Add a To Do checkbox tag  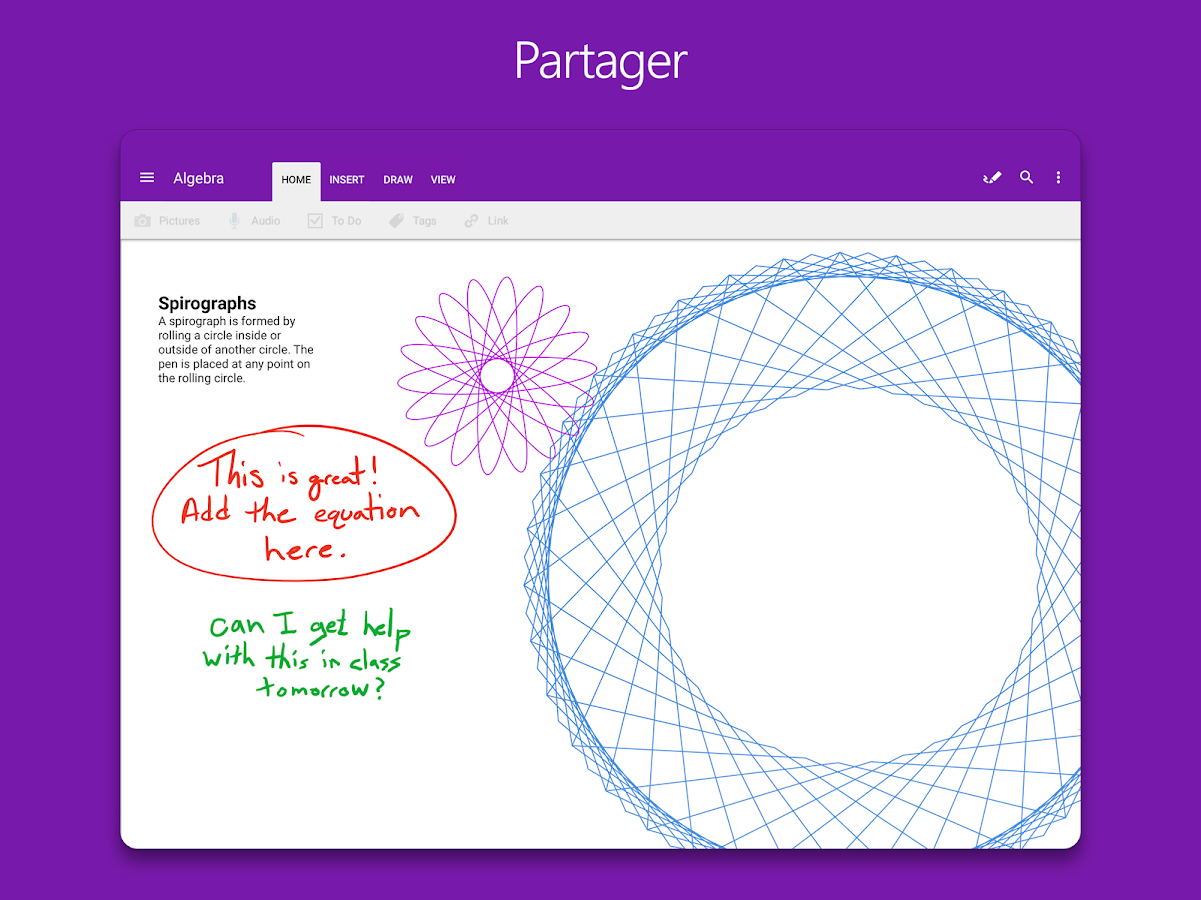click(x=315, y=220)
